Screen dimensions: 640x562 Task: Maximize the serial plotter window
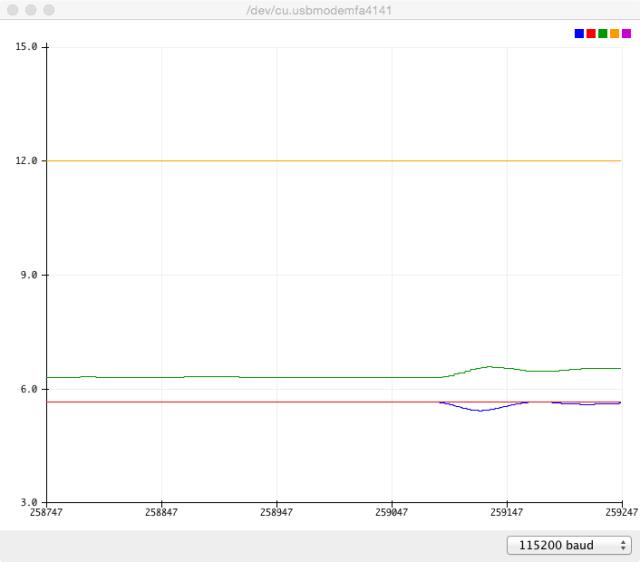coord(49,10)
